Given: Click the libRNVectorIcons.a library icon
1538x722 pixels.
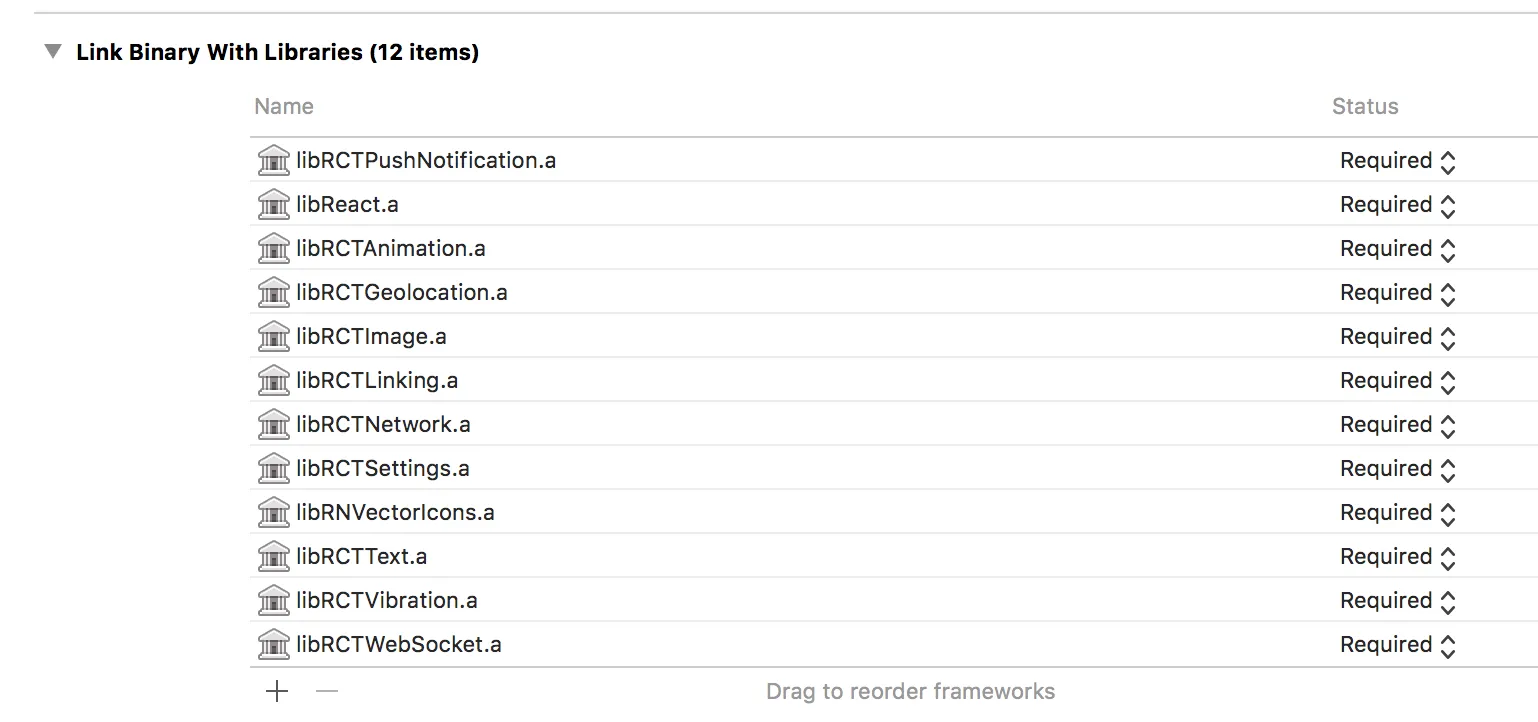Looking at the screenshot, I should pos(273,513).
